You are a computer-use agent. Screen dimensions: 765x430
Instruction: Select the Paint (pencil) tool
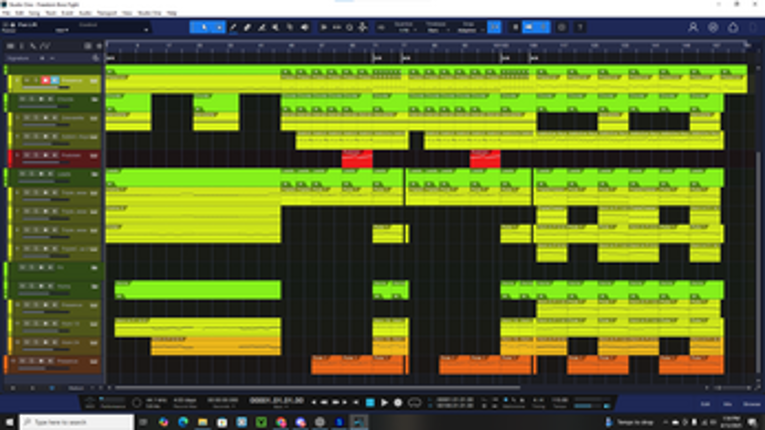click(234, 27)
